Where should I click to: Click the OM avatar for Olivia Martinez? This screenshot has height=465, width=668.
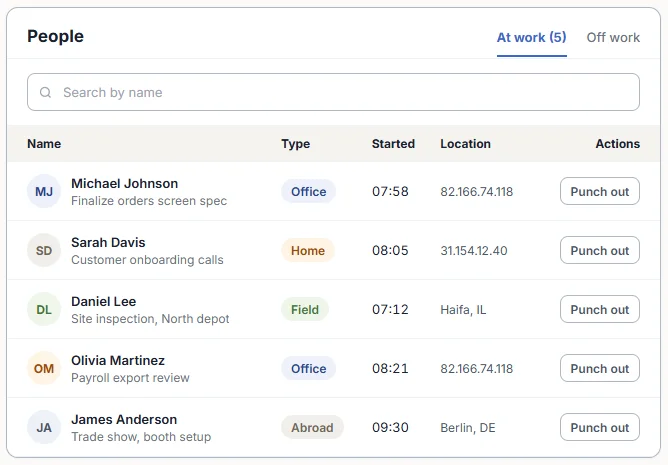tap(44, 368)
